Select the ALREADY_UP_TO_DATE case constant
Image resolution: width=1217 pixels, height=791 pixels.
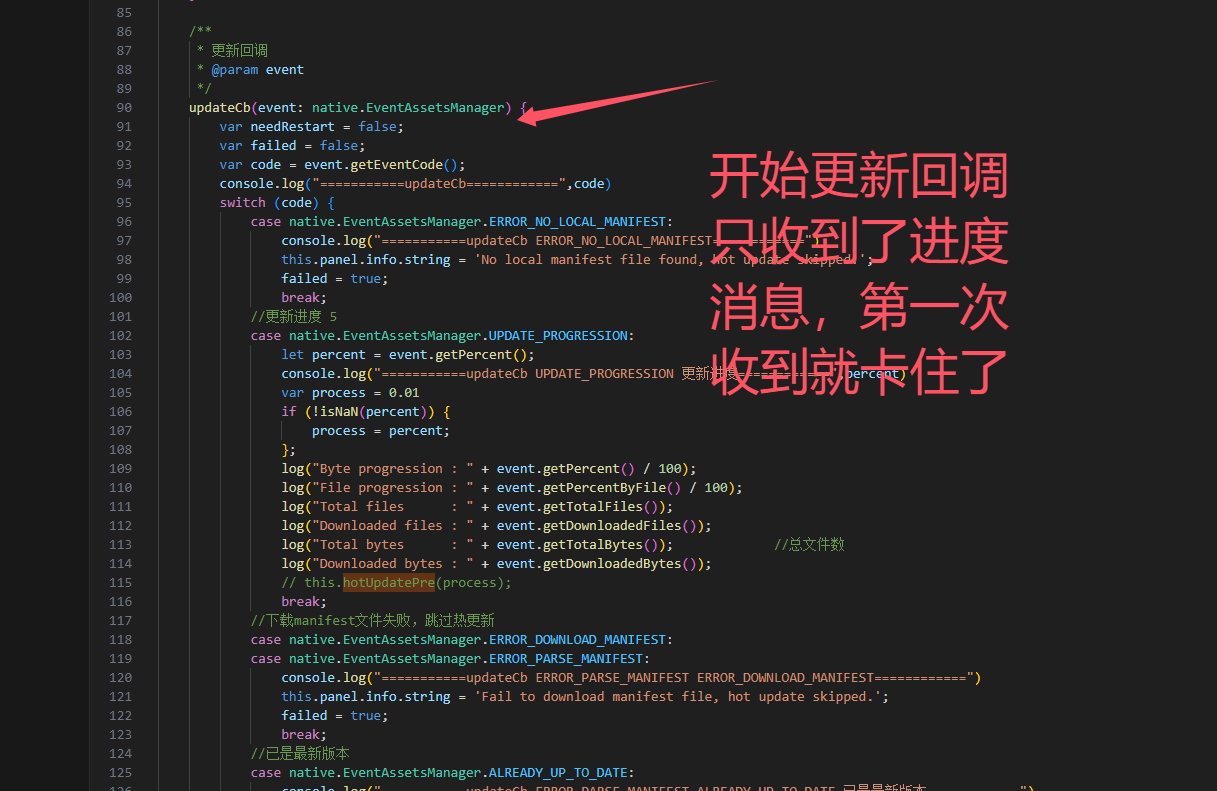click(558, 773)
